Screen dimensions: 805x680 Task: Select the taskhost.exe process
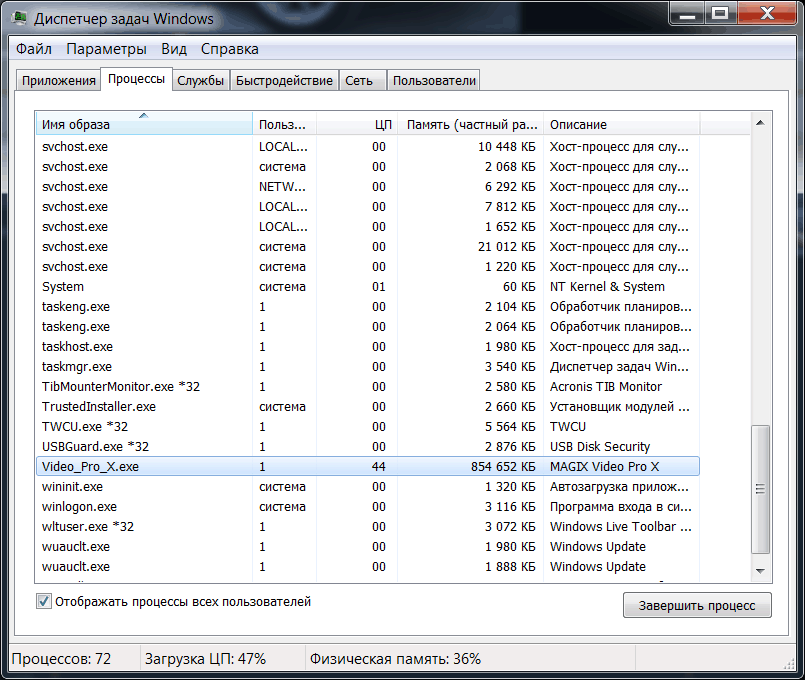click(x=368, y=346)
